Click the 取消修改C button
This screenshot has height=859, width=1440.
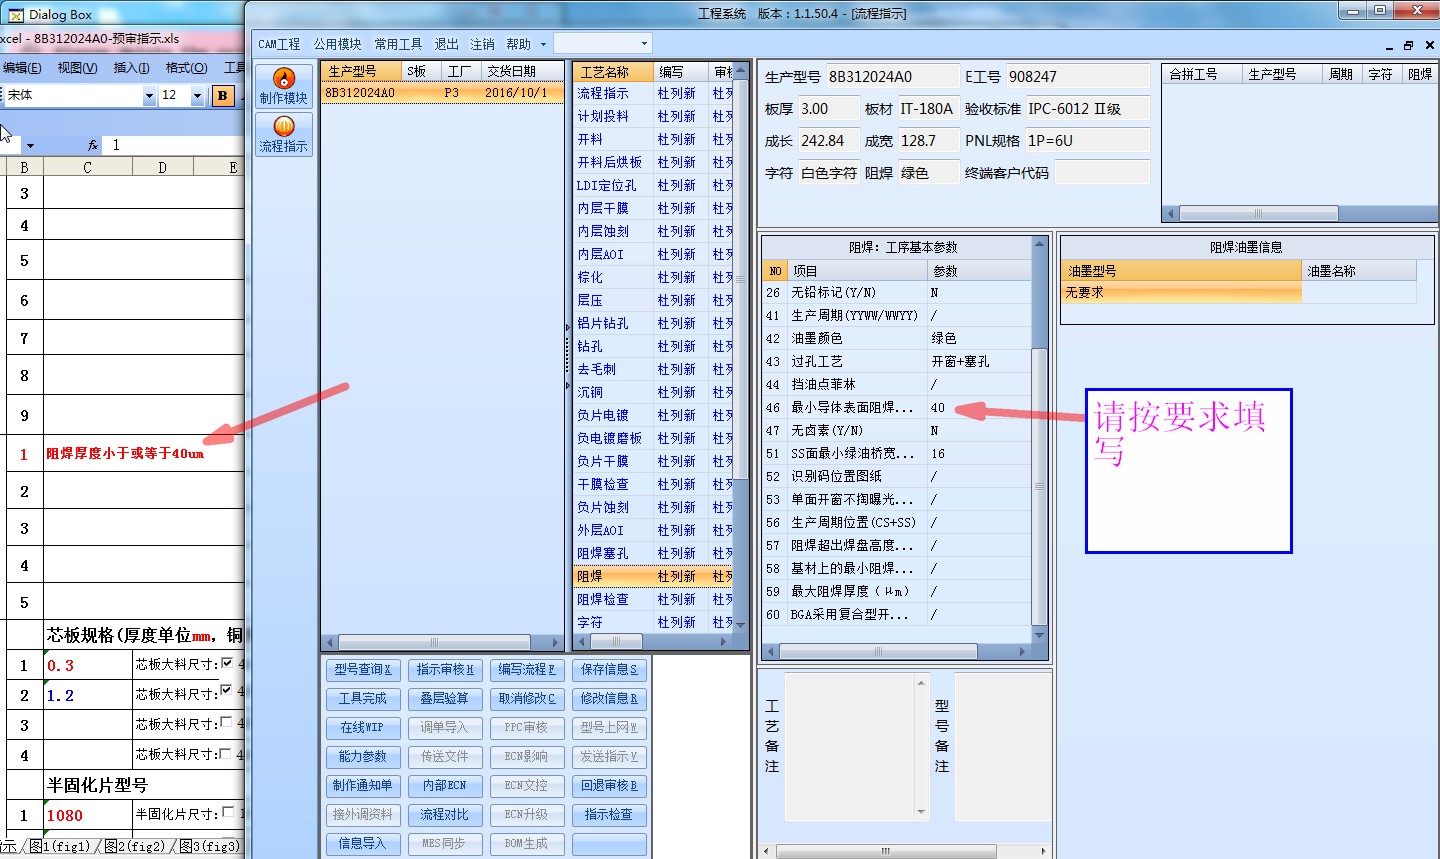[x=527, y=699]
